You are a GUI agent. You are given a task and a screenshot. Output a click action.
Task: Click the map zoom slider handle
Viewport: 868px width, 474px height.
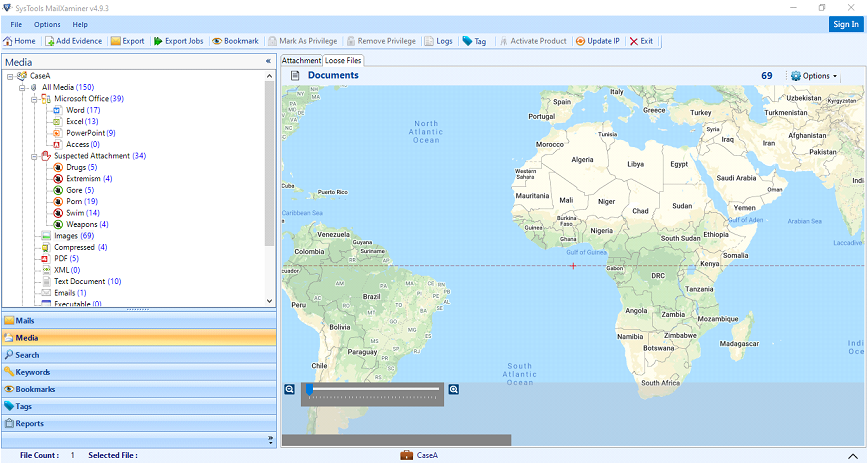(x=310, y=390)
